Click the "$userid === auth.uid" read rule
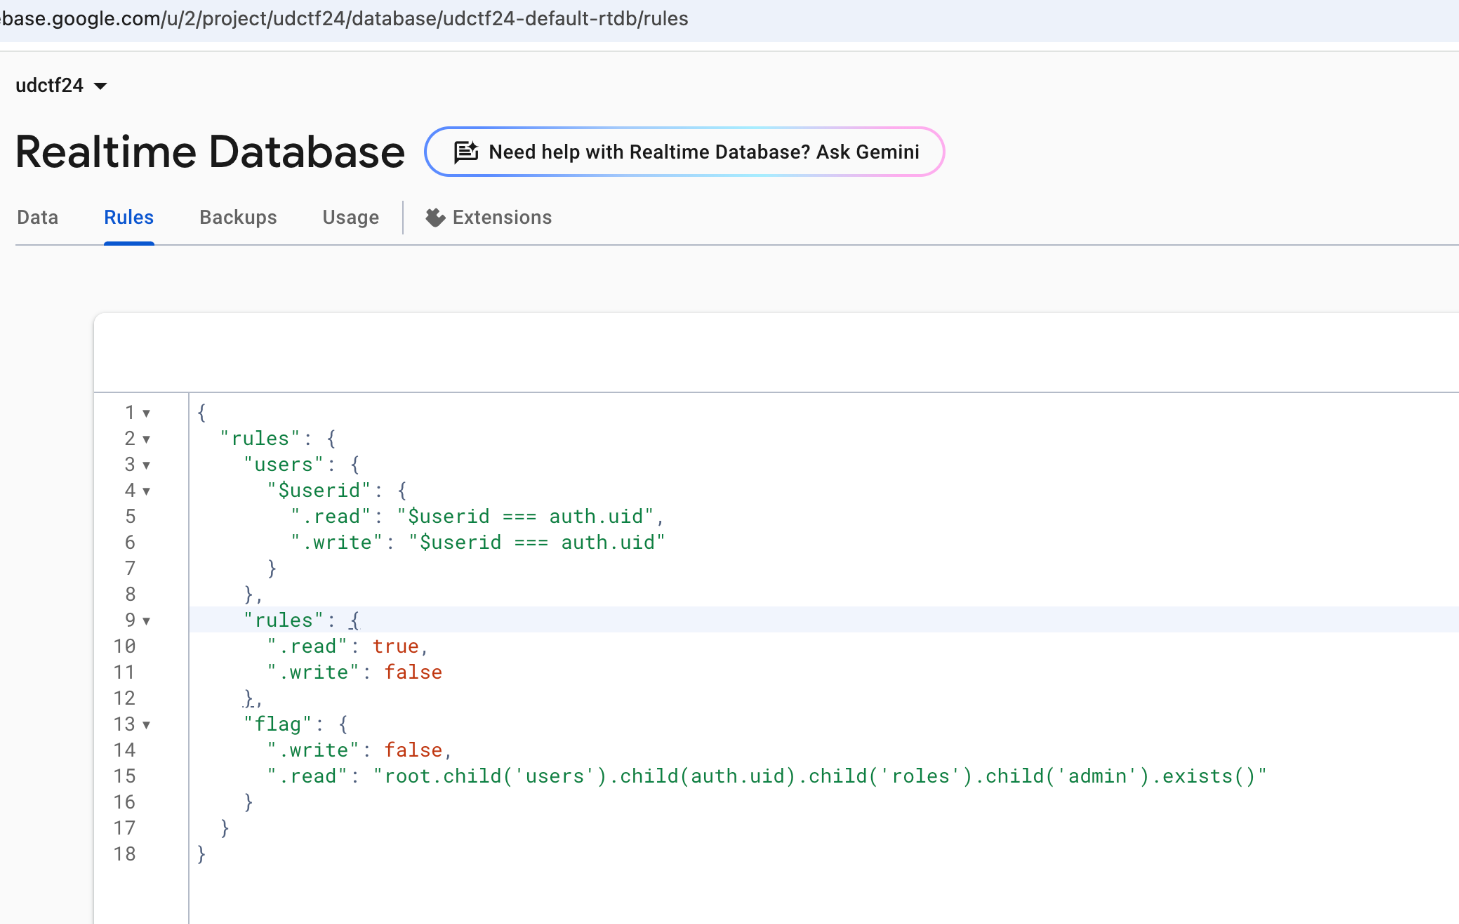The image size is (1459, 924). (x=525, y=516)
